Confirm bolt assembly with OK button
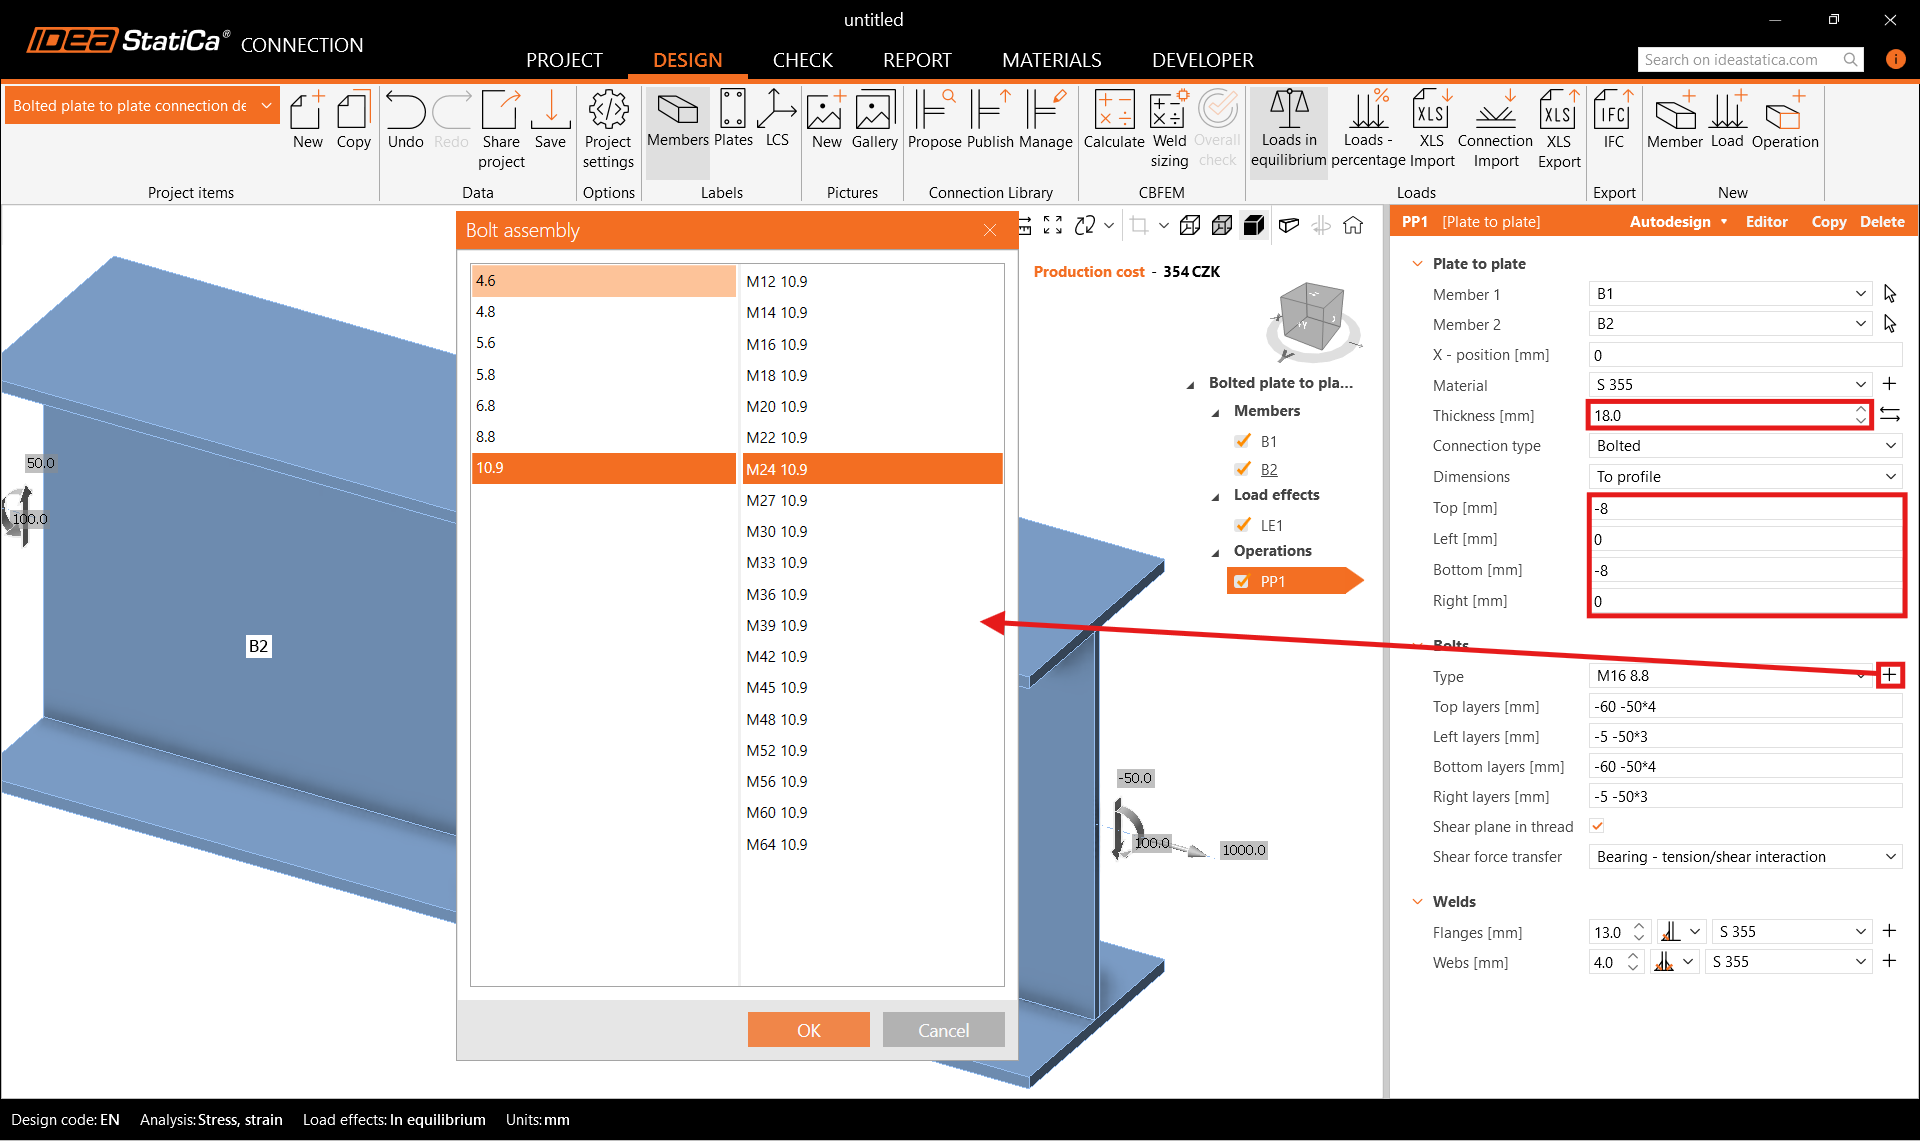 pos(808,1030)
